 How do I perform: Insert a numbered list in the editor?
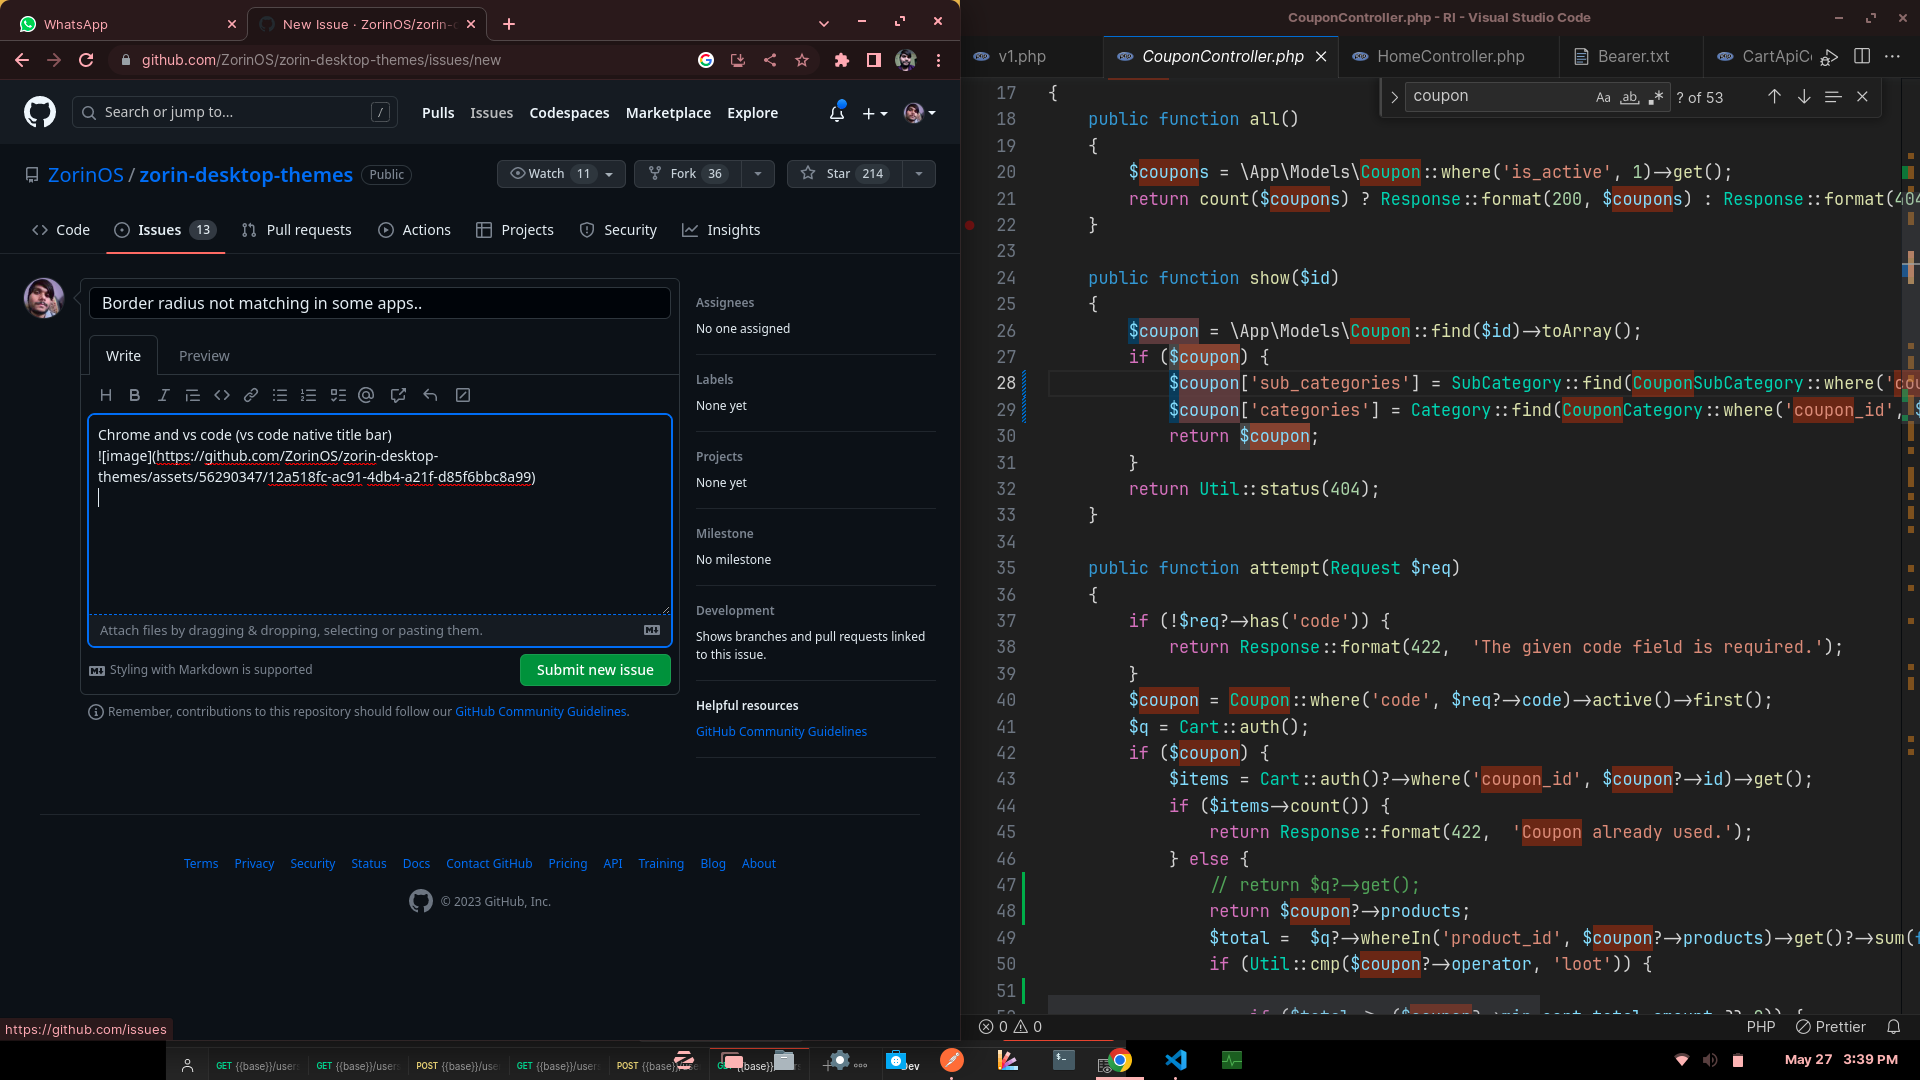click(308, 395)
